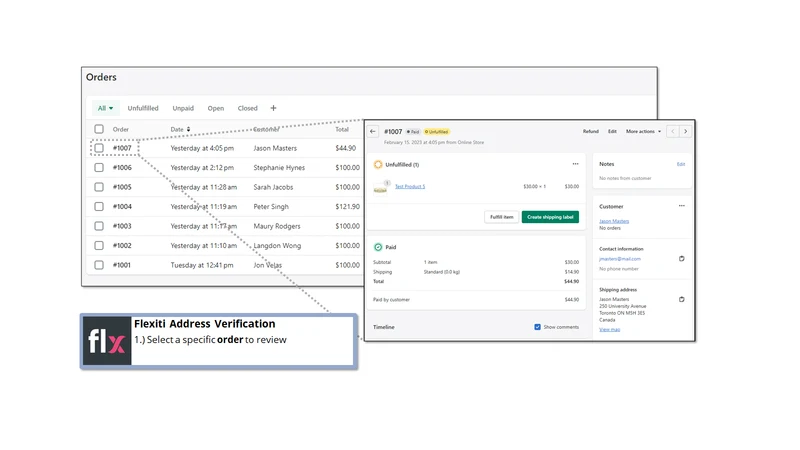Image resolution: width=800 pixels, height=450 pixels.
Task: Click customer name Langdon Wong
Action: [x=277, y=245]
